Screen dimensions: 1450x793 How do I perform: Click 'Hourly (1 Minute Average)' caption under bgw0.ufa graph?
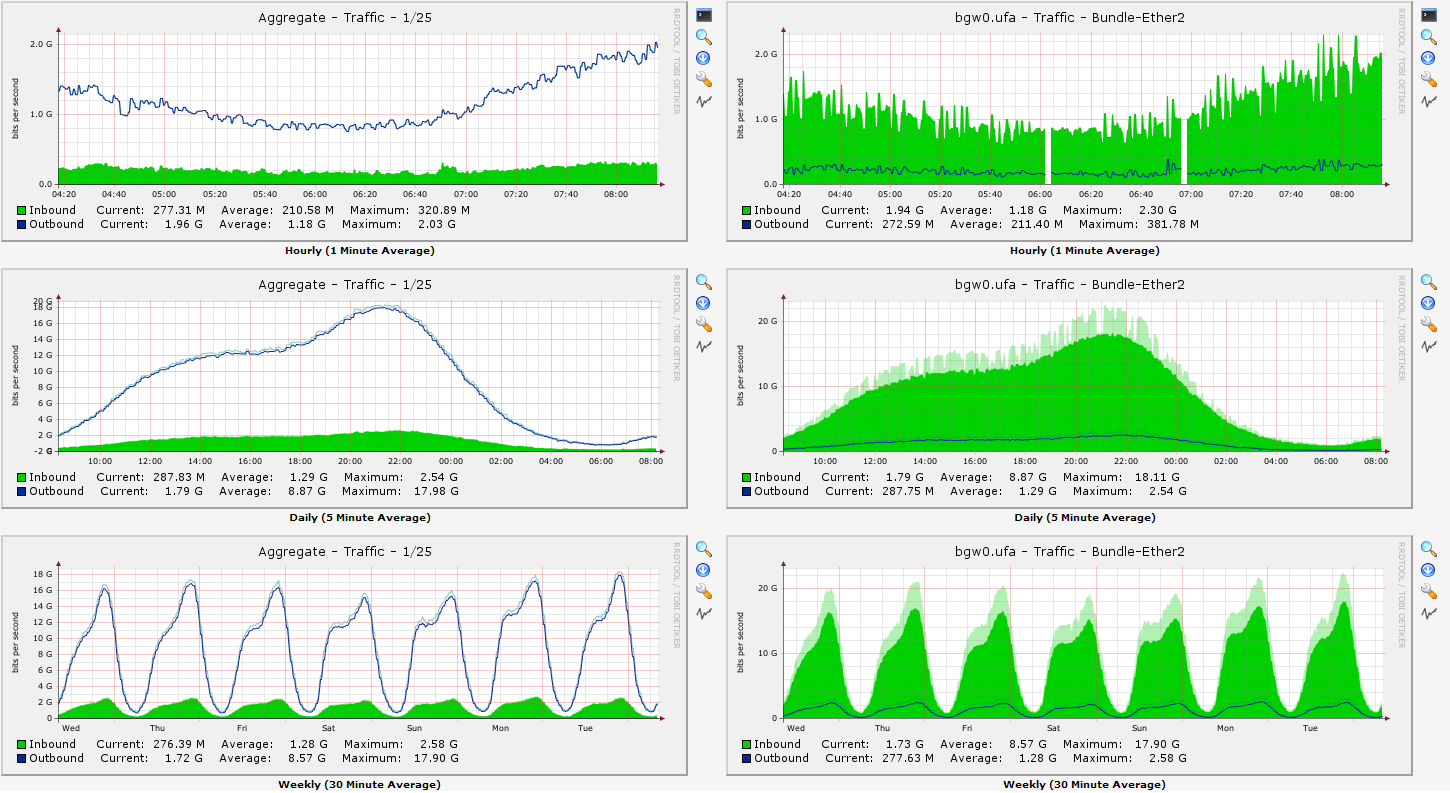(1084, 251)
